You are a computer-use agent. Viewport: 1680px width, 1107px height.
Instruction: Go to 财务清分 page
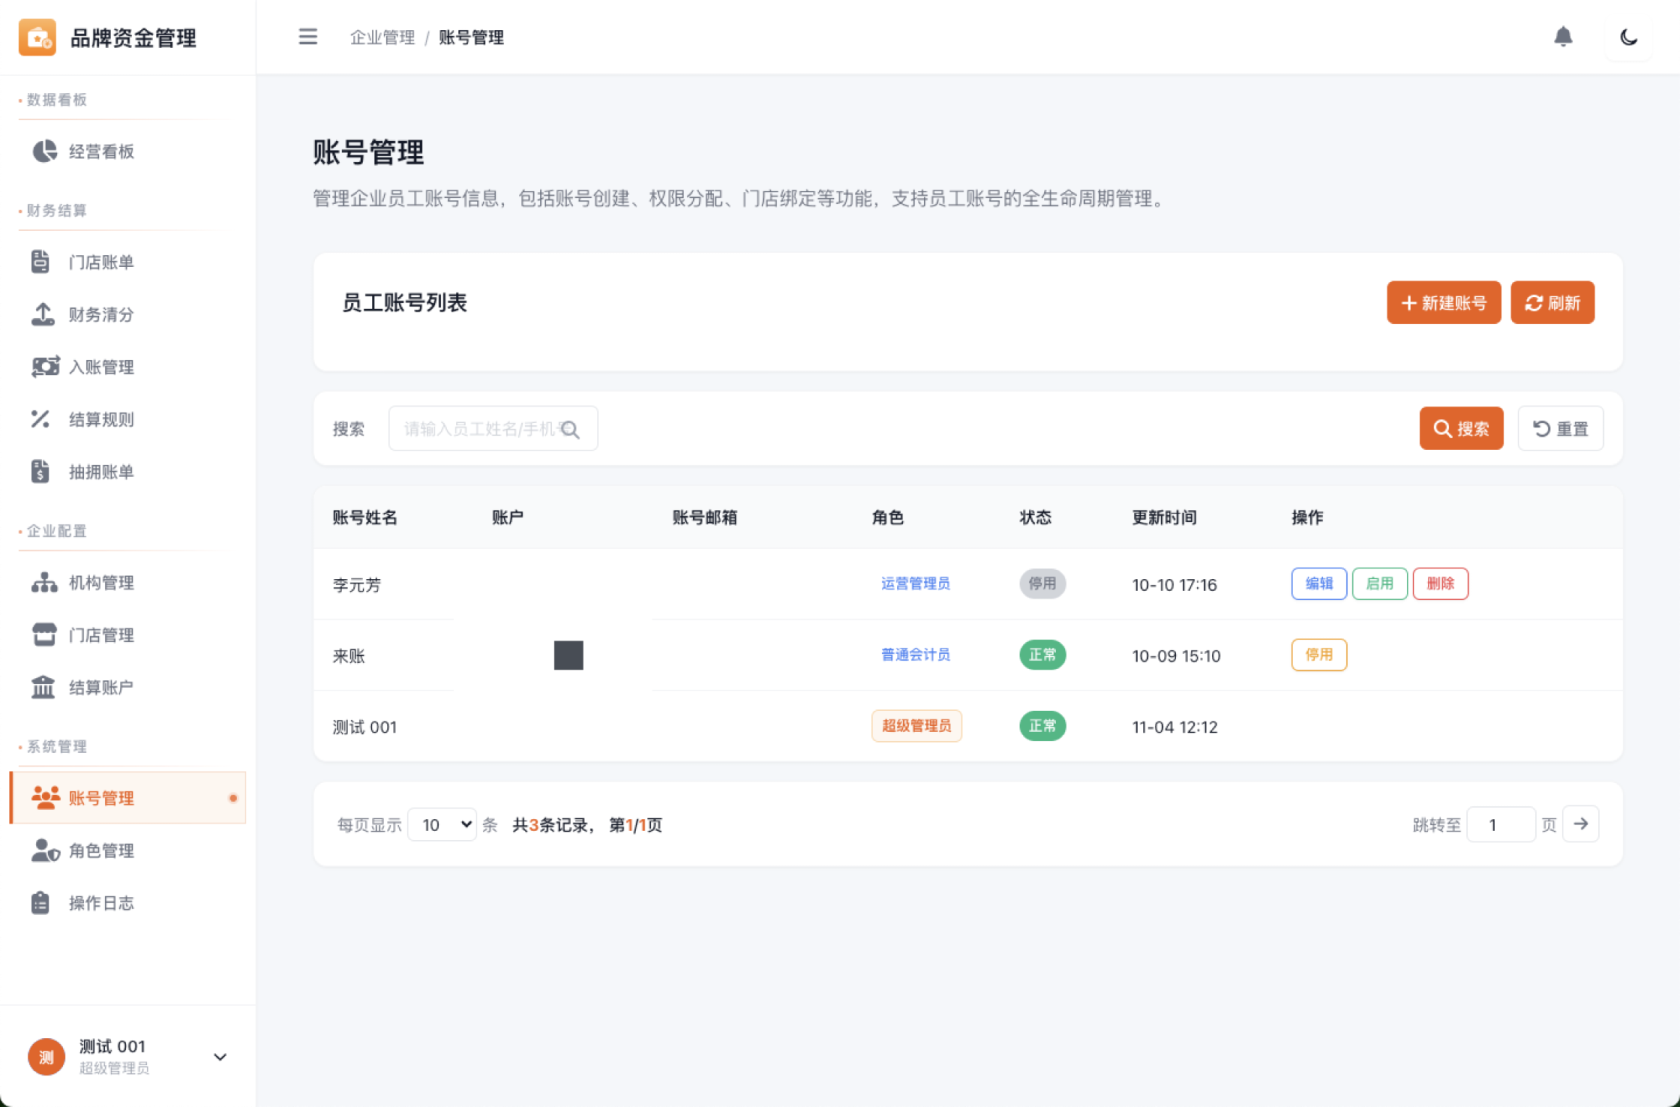tap(100, 315)
